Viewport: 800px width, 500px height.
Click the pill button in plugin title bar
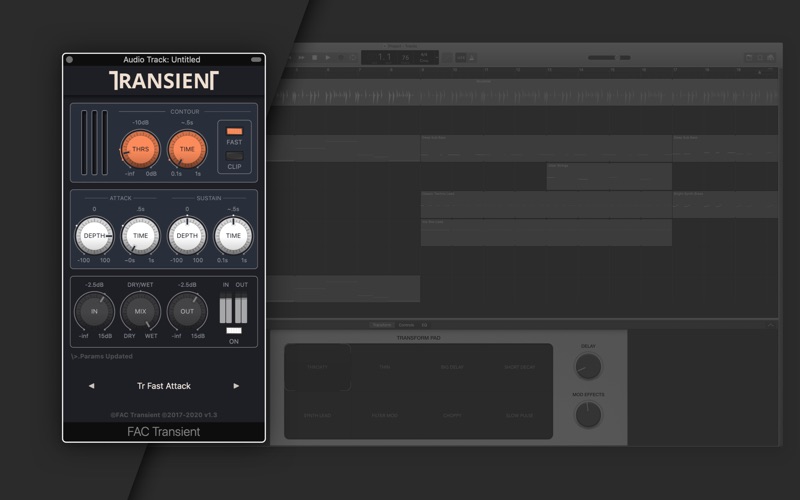click(x=256, y=60)
